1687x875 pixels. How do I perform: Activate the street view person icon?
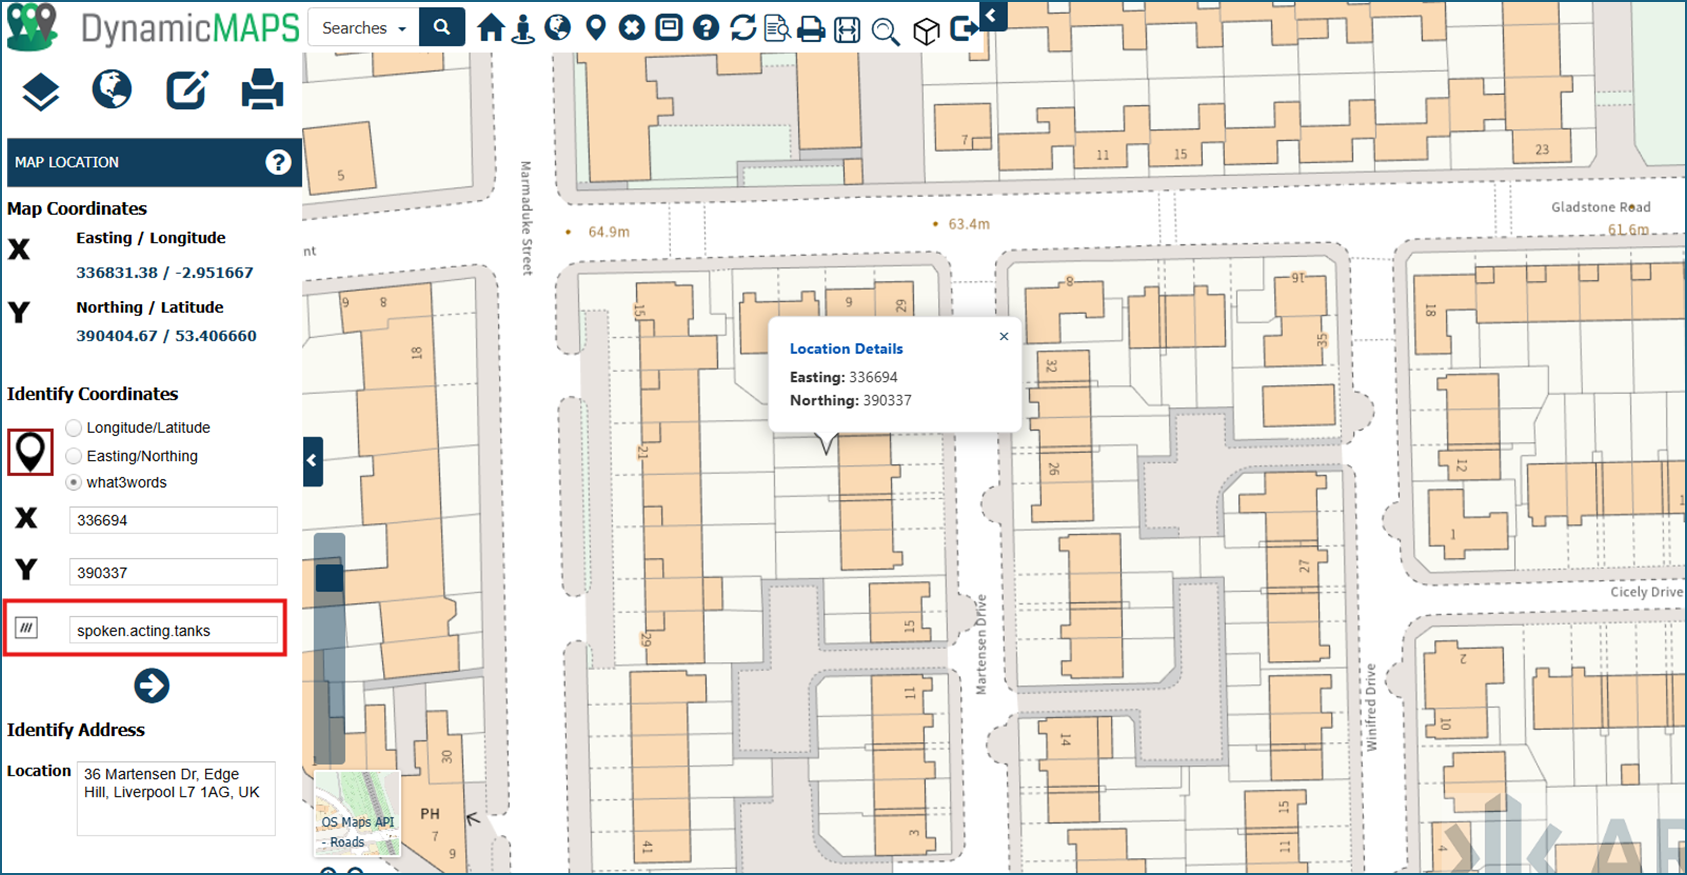tap(523, 28)
